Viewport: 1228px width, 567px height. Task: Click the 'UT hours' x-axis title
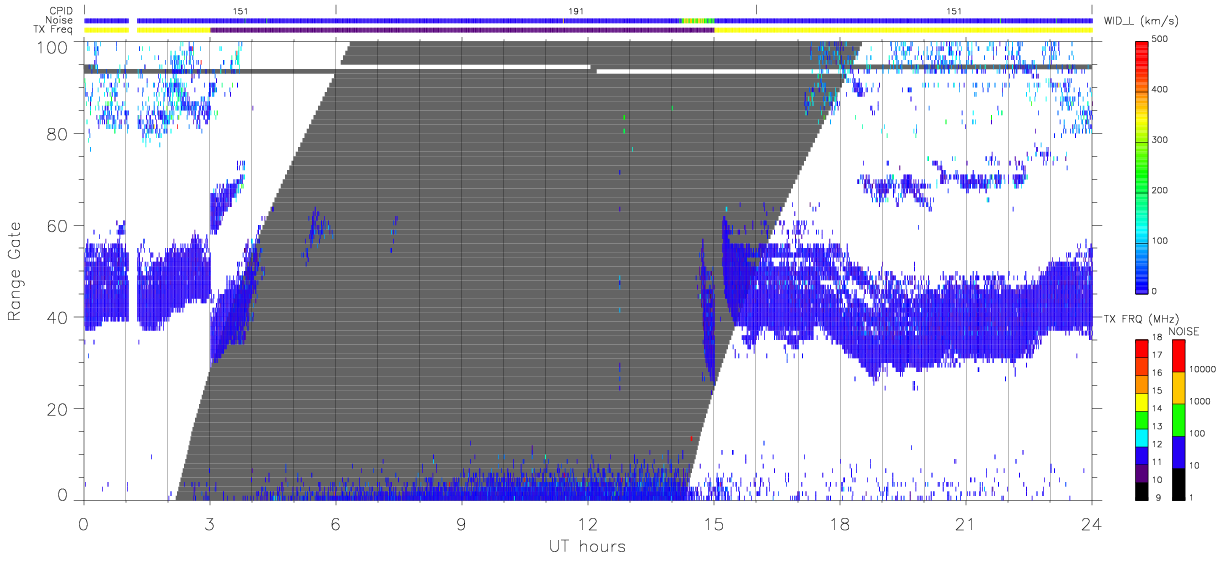pos(586,547)
